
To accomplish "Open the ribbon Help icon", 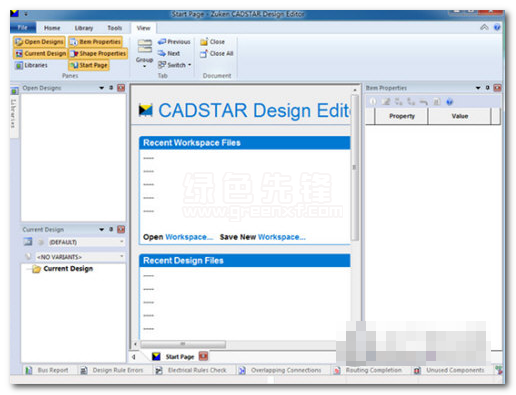I will [x=497, y=27].
